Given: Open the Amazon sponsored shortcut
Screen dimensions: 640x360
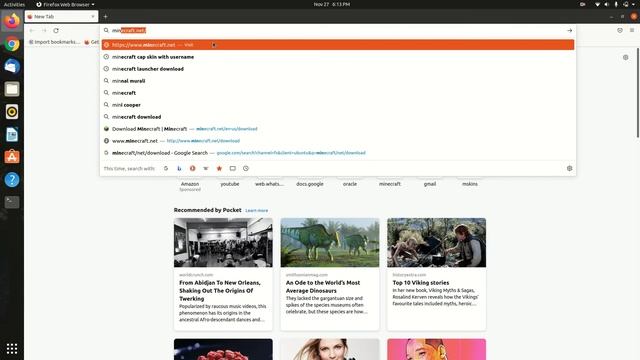Looking at the screenshot, I should click(x=190, y=184).
